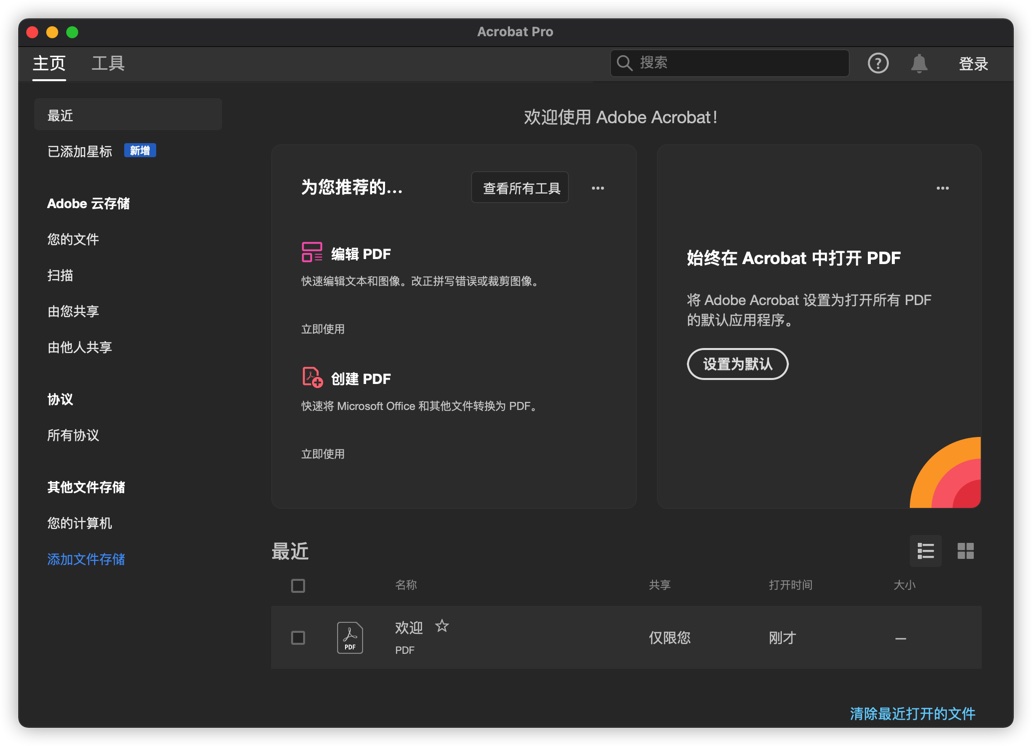
Task: Click the 欢迎 PDF file icon
Action: coord(349,637)
